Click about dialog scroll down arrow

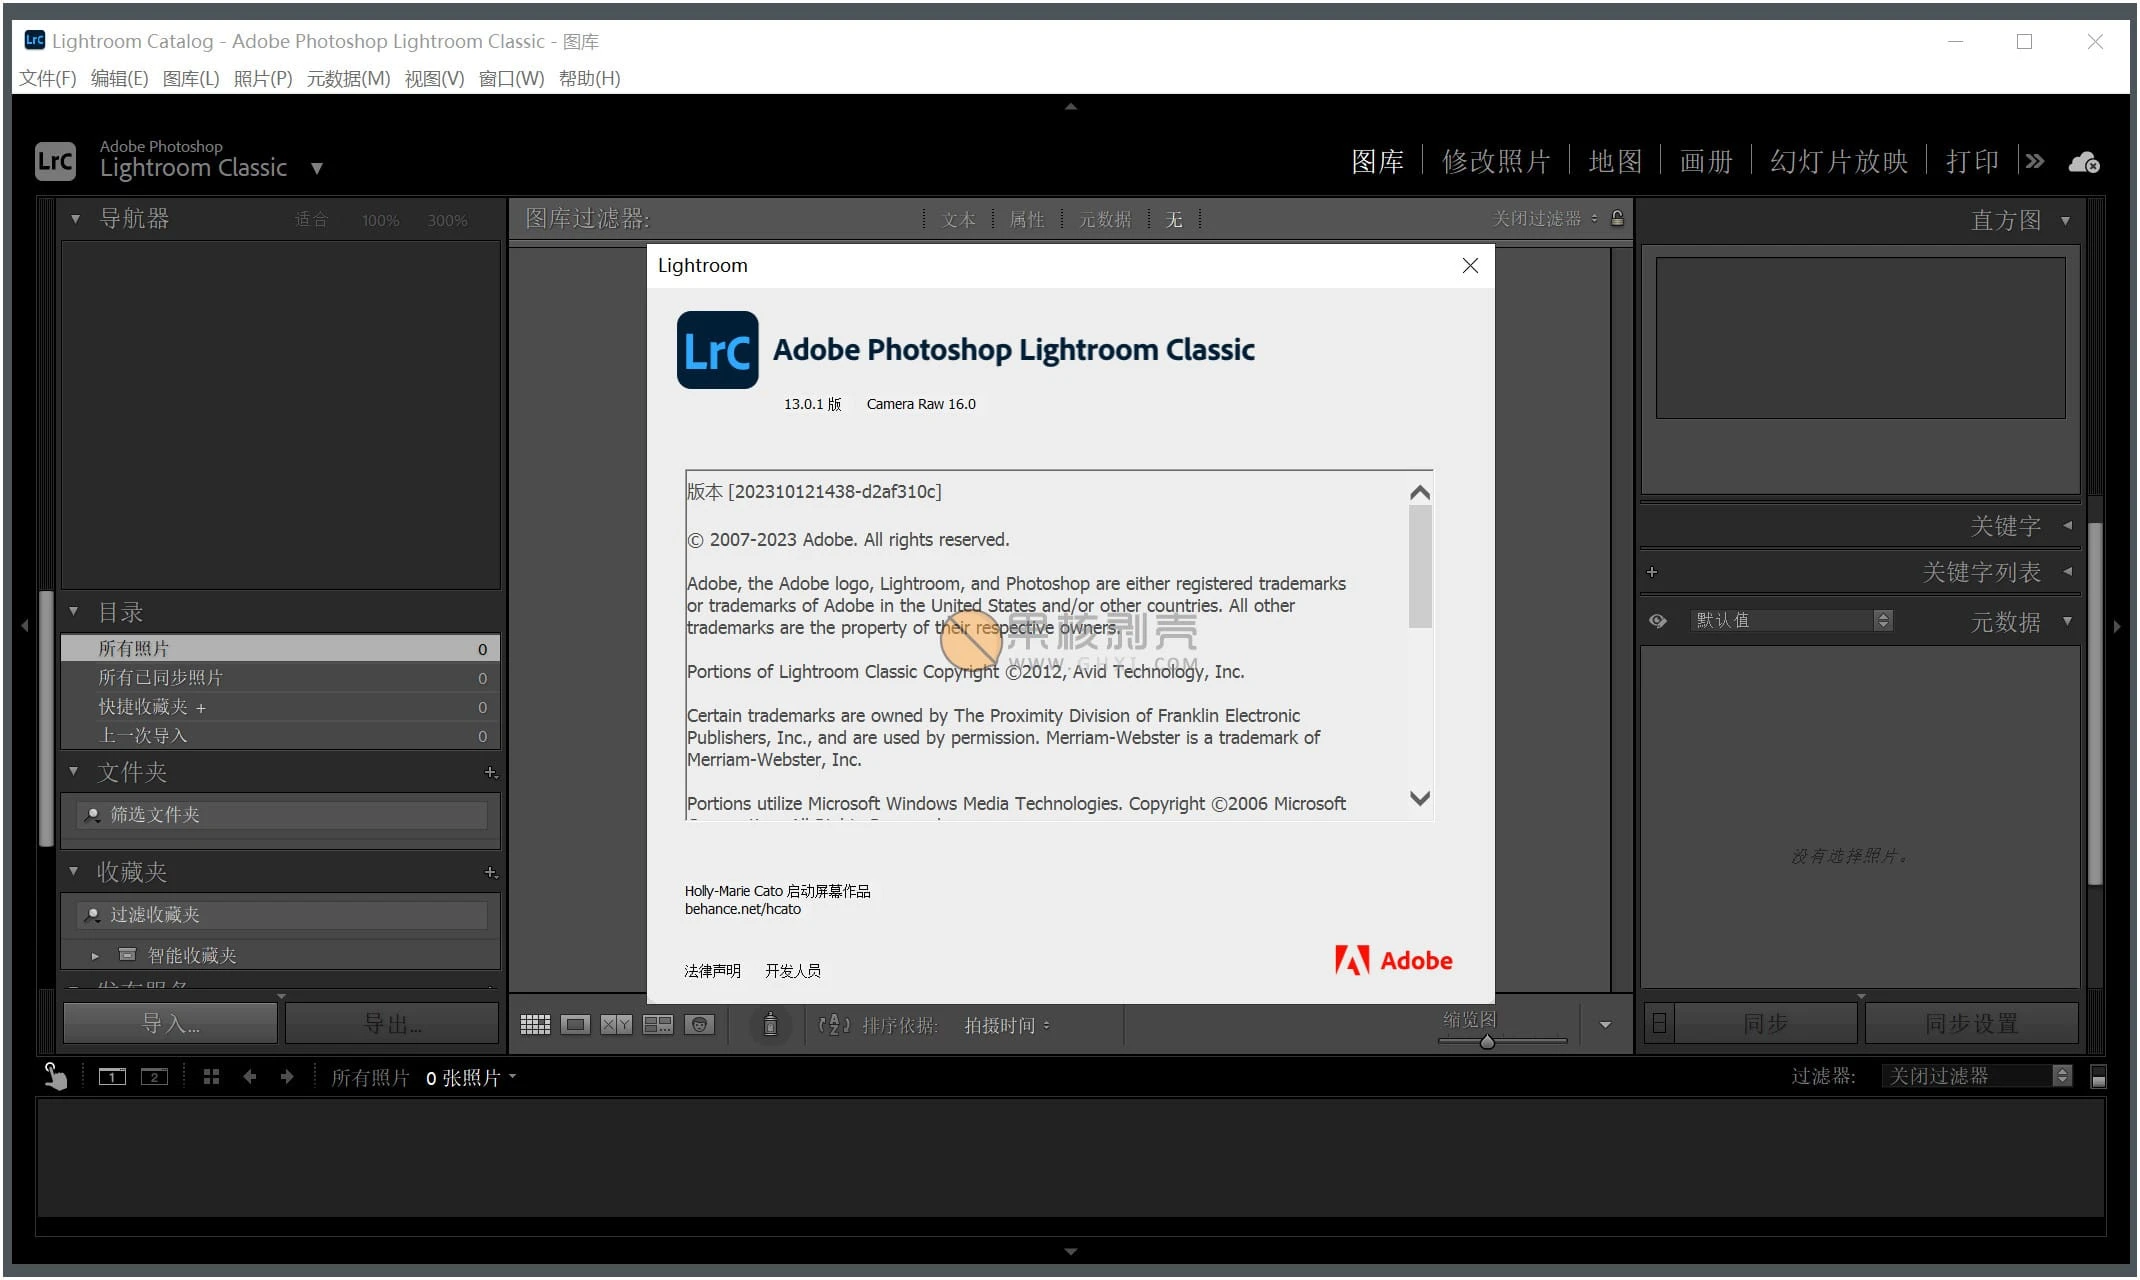(1419, 798)
